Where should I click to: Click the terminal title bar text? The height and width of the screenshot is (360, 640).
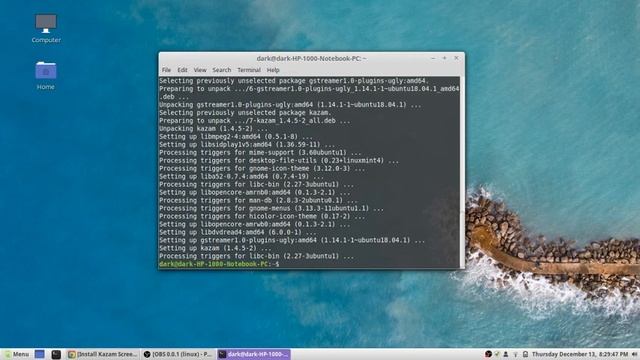311,58
